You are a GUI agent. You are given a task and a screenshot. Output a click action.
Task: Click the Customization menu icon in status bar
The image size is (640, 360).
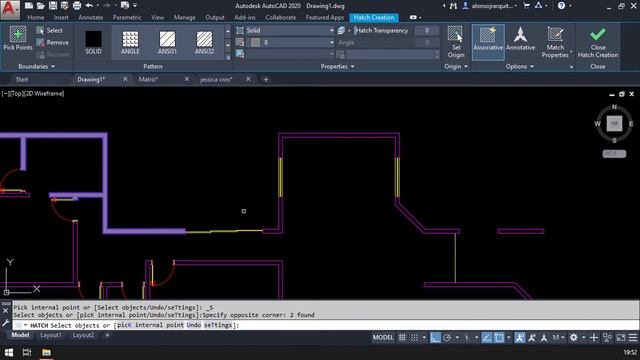pos(633,338)
